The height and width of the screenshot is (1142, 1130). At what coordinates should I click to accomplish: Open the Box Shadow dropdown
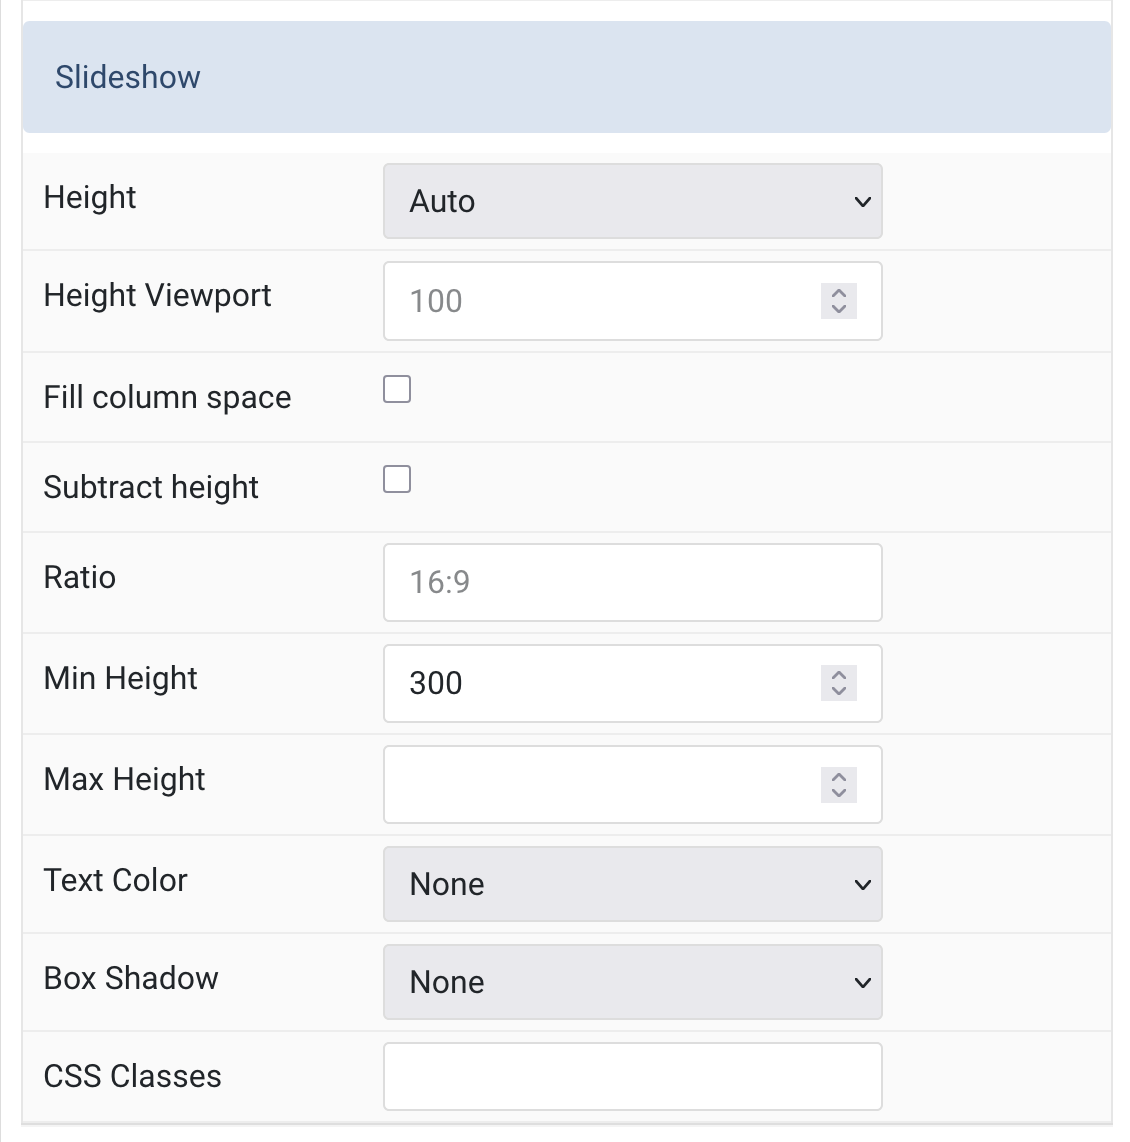coord(633,982)
